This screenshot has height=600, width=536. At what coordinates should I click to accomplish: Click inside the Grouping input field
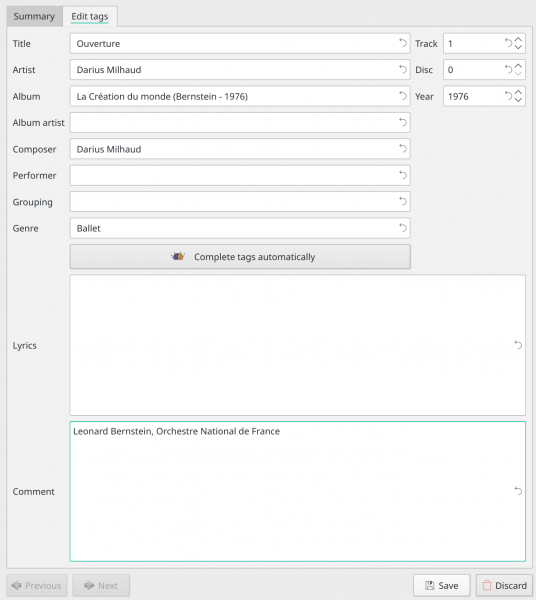tap(240, 202)
